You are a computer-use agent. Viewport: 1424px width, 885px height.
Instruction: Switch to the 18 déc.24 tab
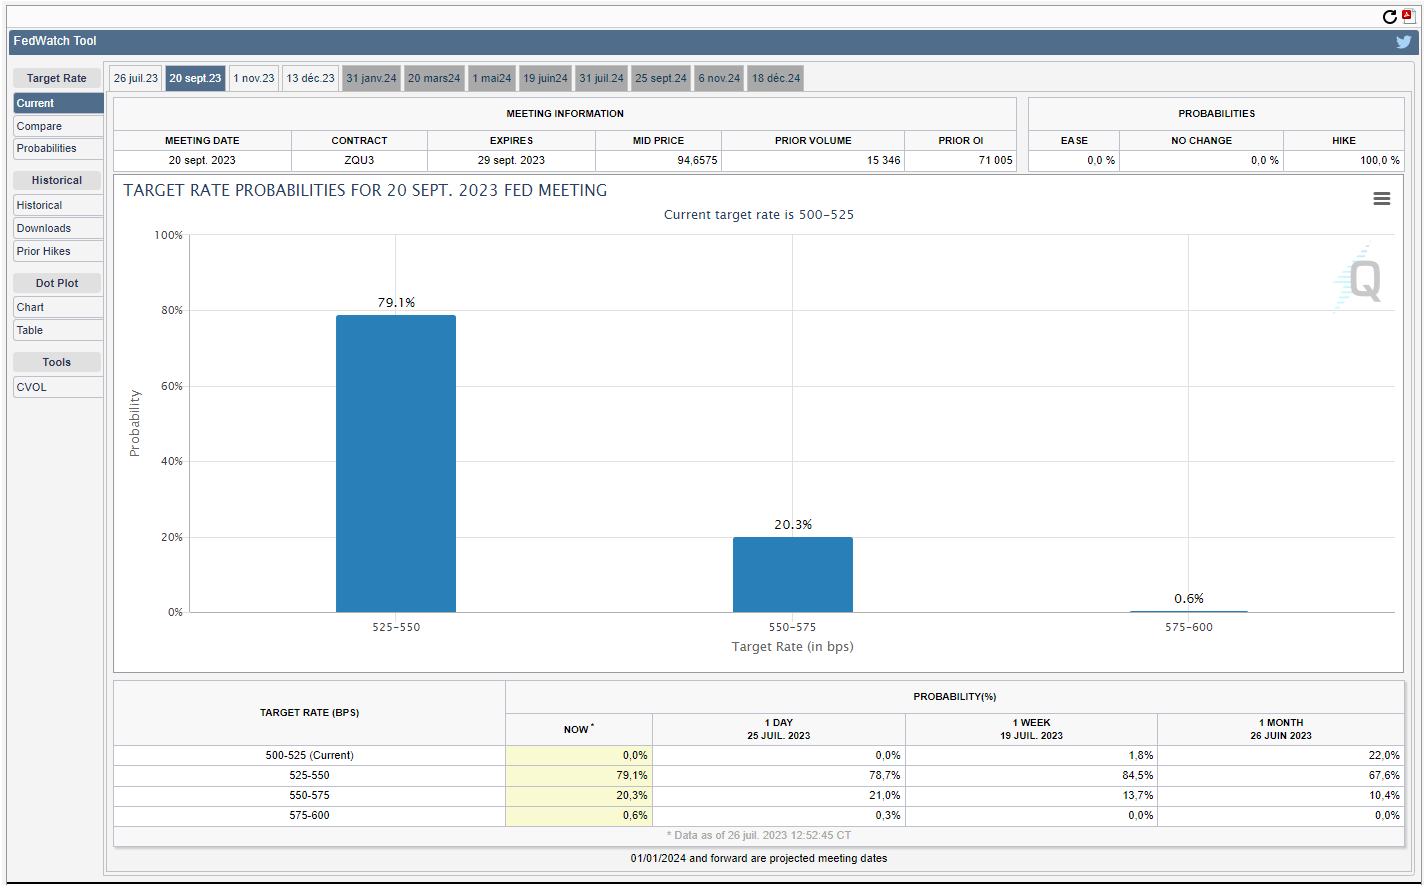coord(776,78)
